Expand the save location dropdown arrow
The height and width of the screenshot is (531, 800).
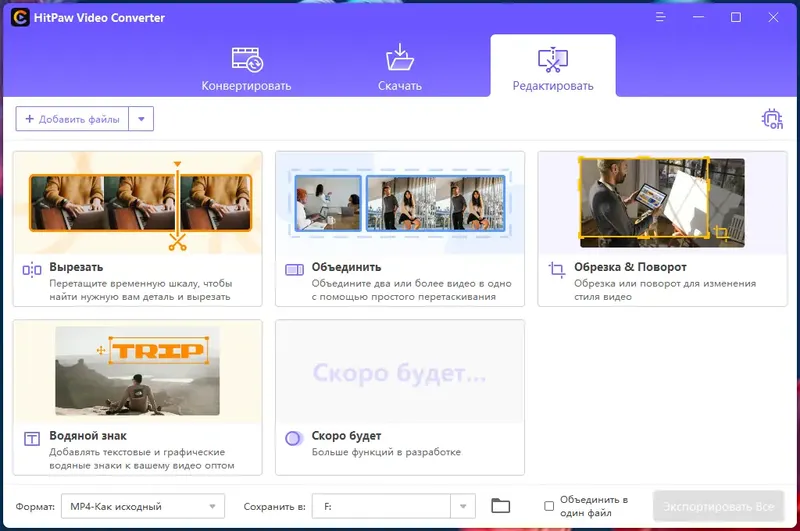click(x=463, y=507)
